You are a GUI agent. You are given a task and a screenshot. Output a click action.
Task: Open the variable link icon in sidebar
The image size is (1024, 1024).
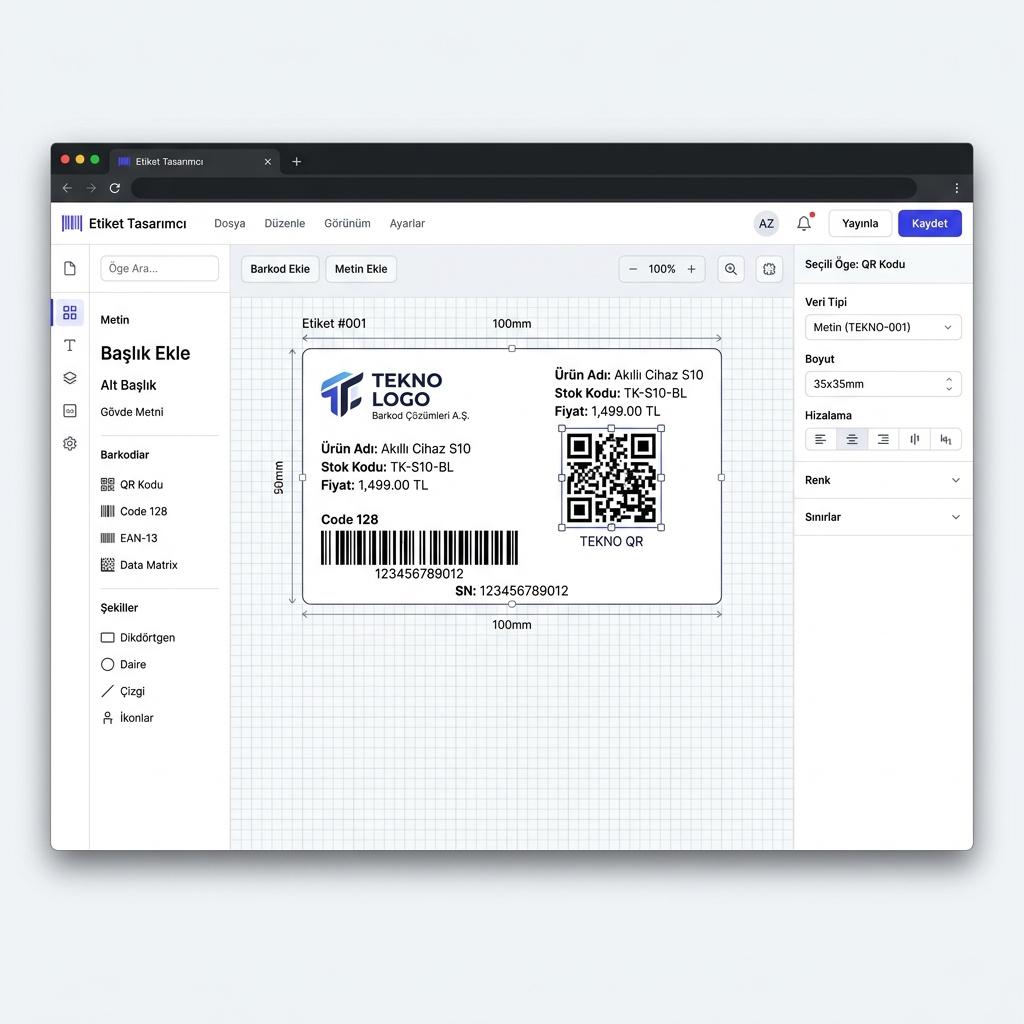70,411
